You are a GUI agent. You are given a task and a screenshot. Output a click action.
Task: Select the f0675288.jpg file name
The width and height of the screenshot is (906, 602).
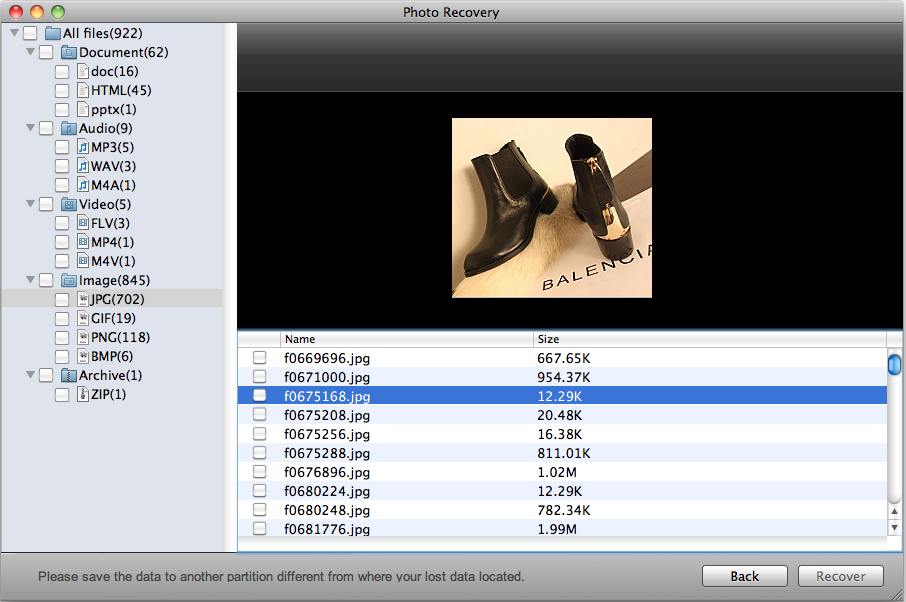tap(327, 454)
